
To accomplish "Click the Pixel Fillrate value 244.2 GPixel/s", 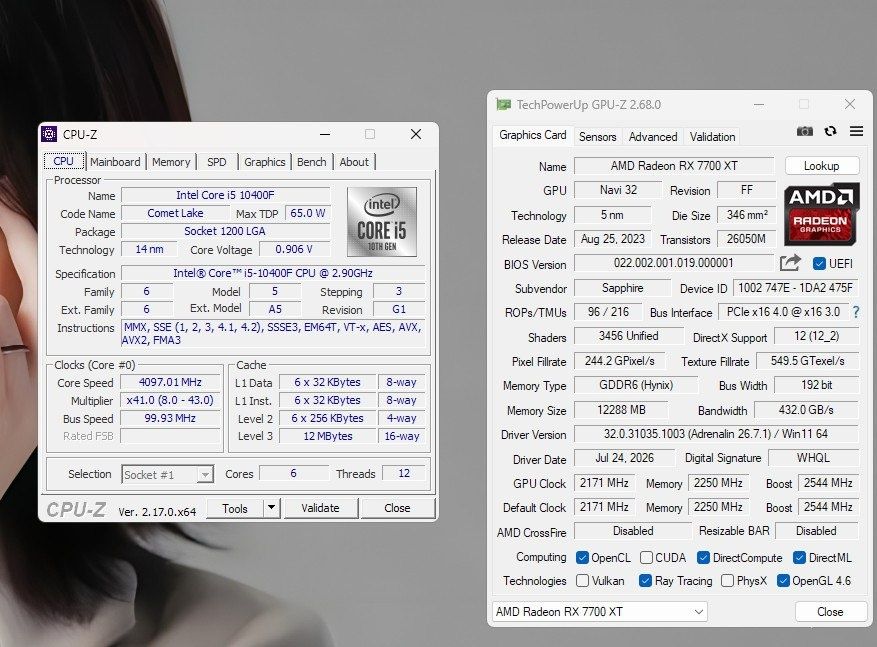I will (620, 361).
